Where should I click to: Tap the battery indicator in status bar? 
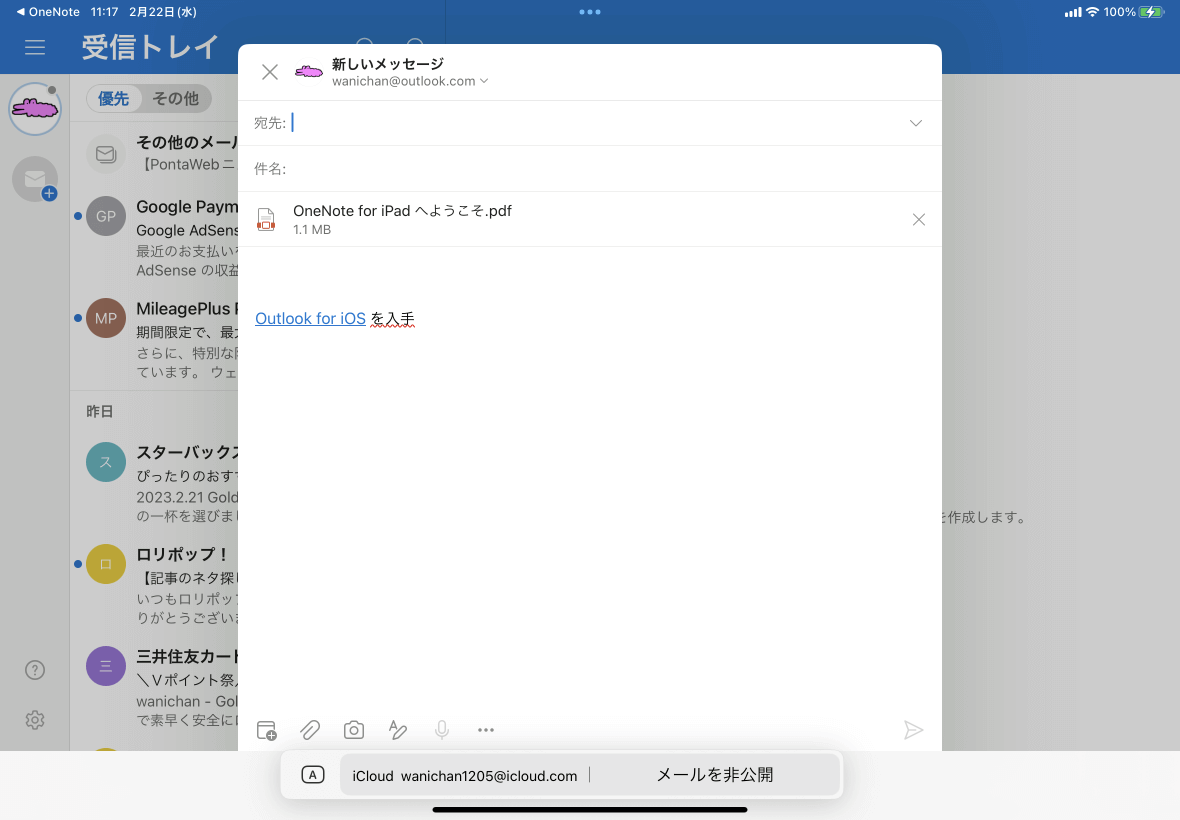pos(1151,12)
